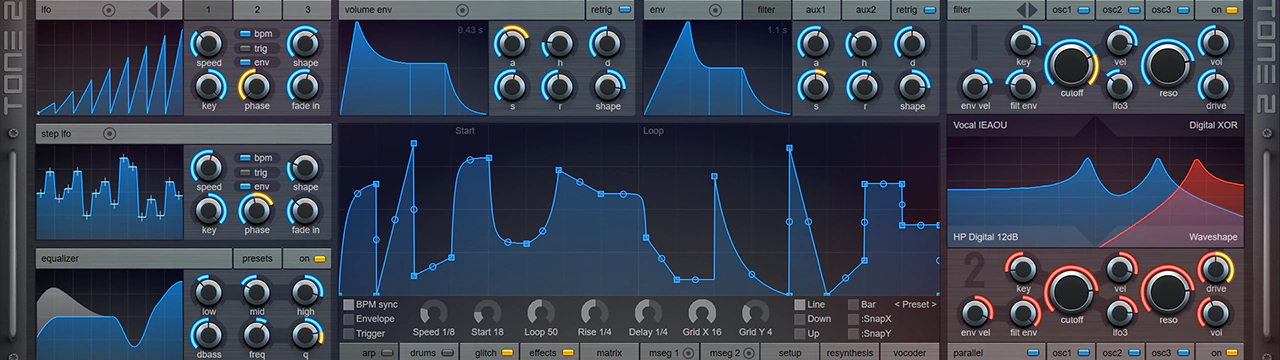
Task: Select the aux2 envelope tab
Action: [x=865, y=10]
